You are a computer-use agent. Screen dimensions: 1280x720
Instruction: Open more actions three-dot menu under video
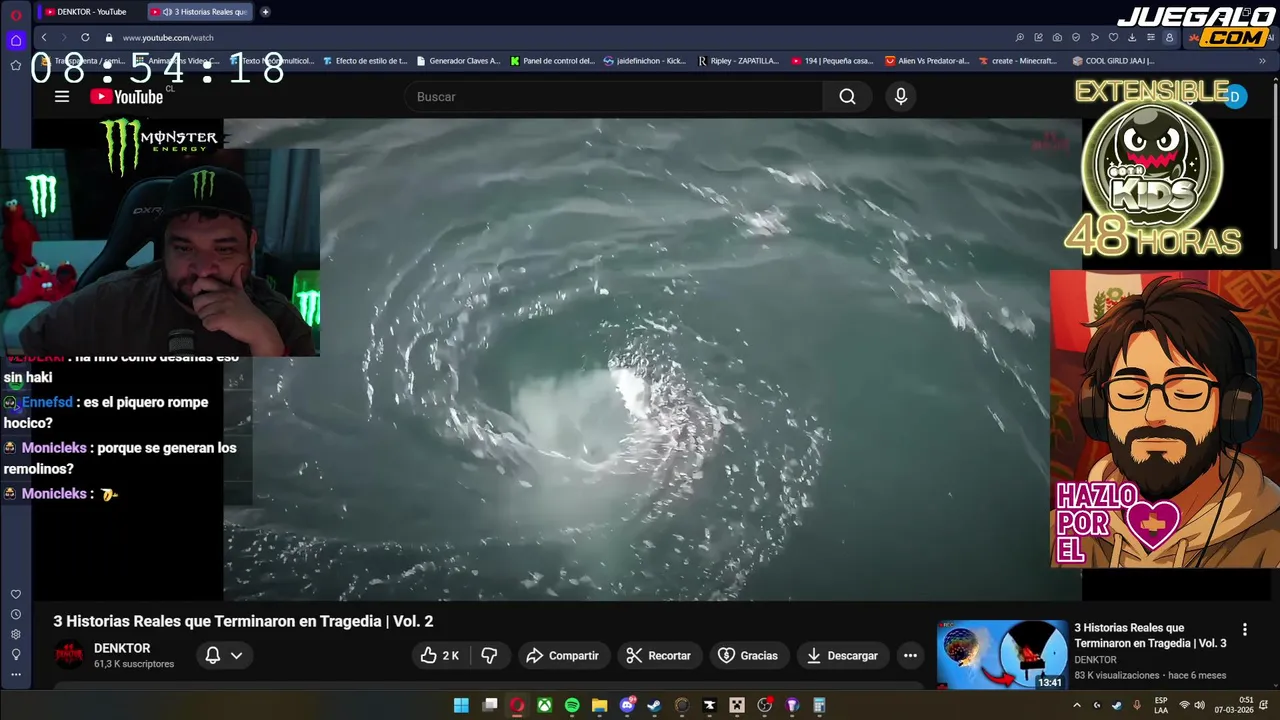coord(910,656)
